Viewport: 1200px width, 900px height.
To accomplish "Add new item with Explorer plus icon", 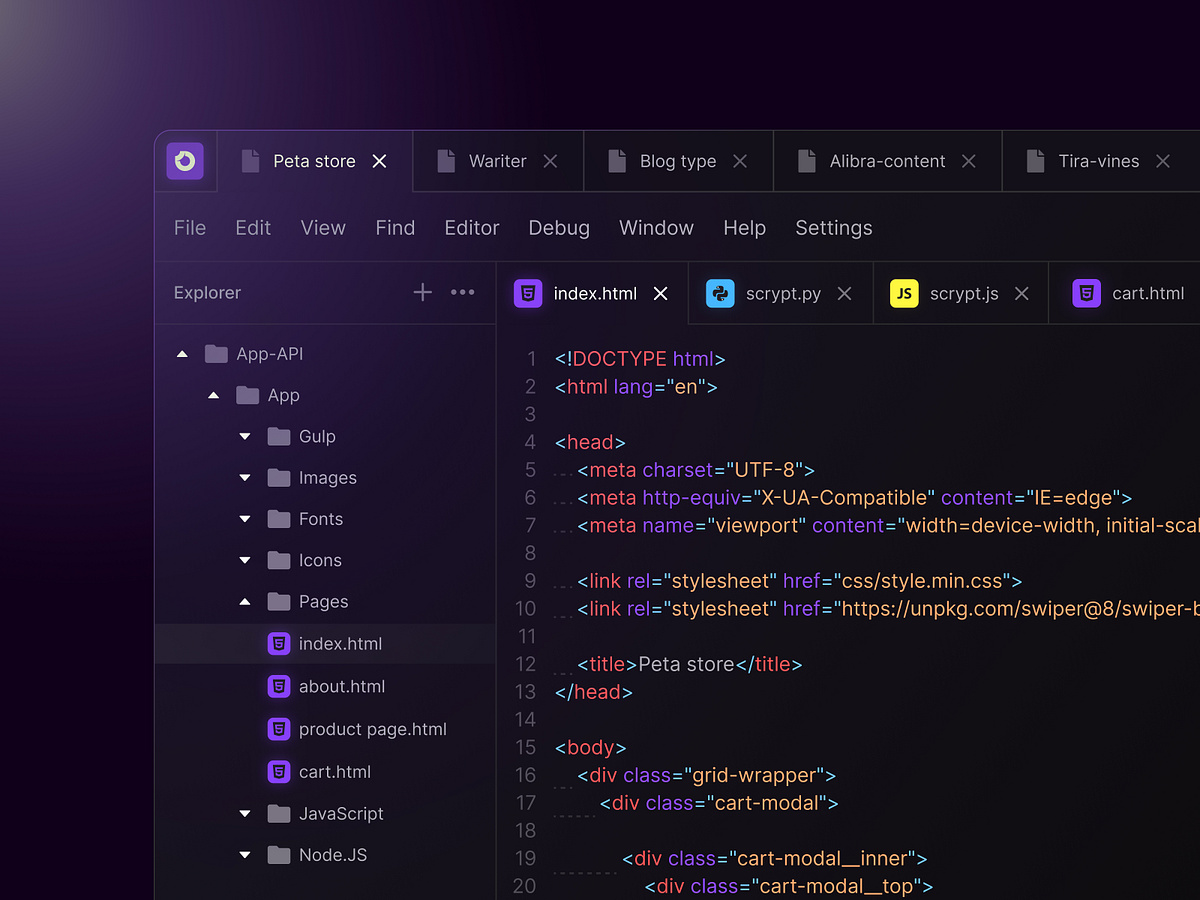I will tap(423, 292).
